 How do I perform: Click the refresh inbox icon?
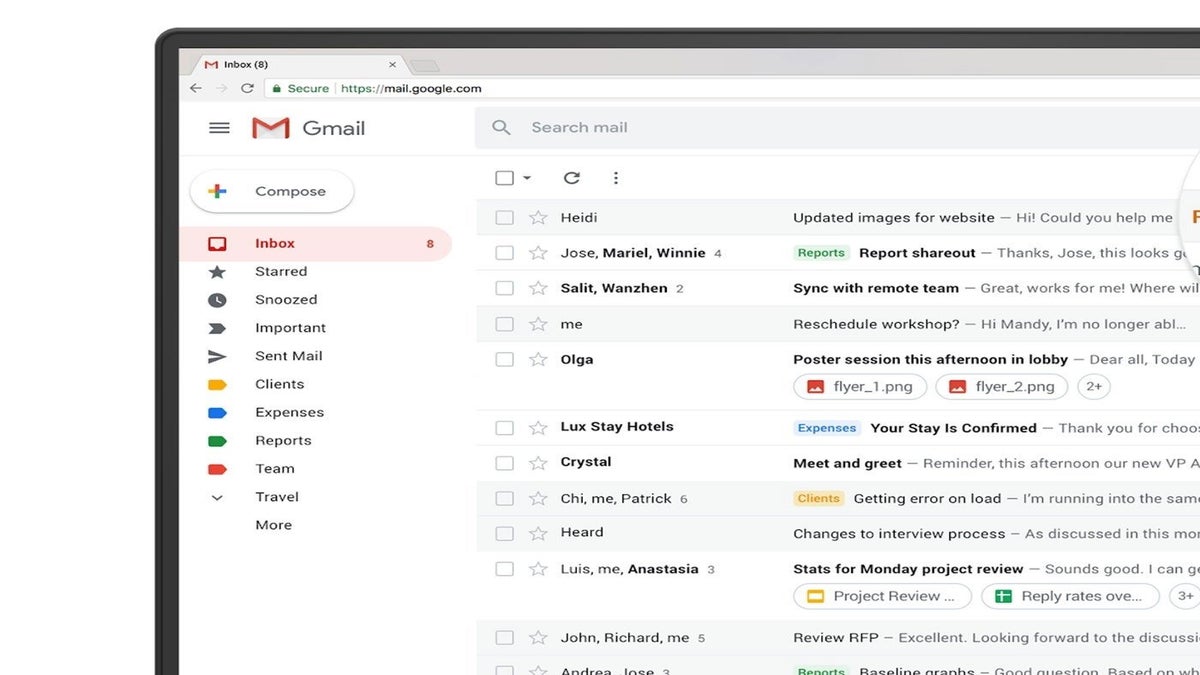(571, 178)
